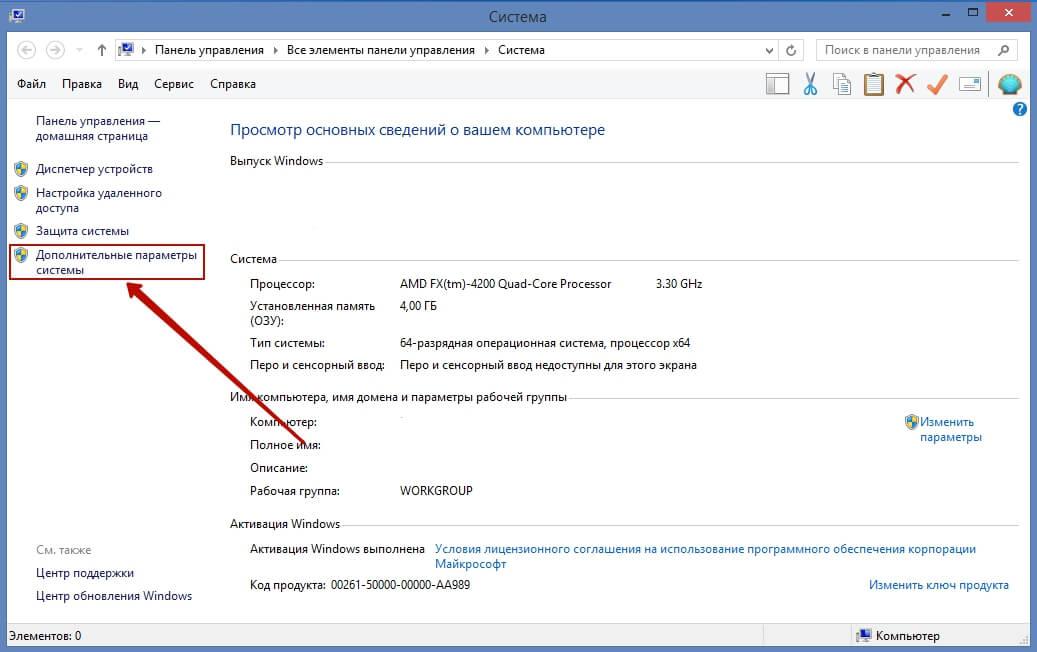Open Microsoft license agreement terms link
Screen dimensions: 1037x652
click(x=705, y=556)
